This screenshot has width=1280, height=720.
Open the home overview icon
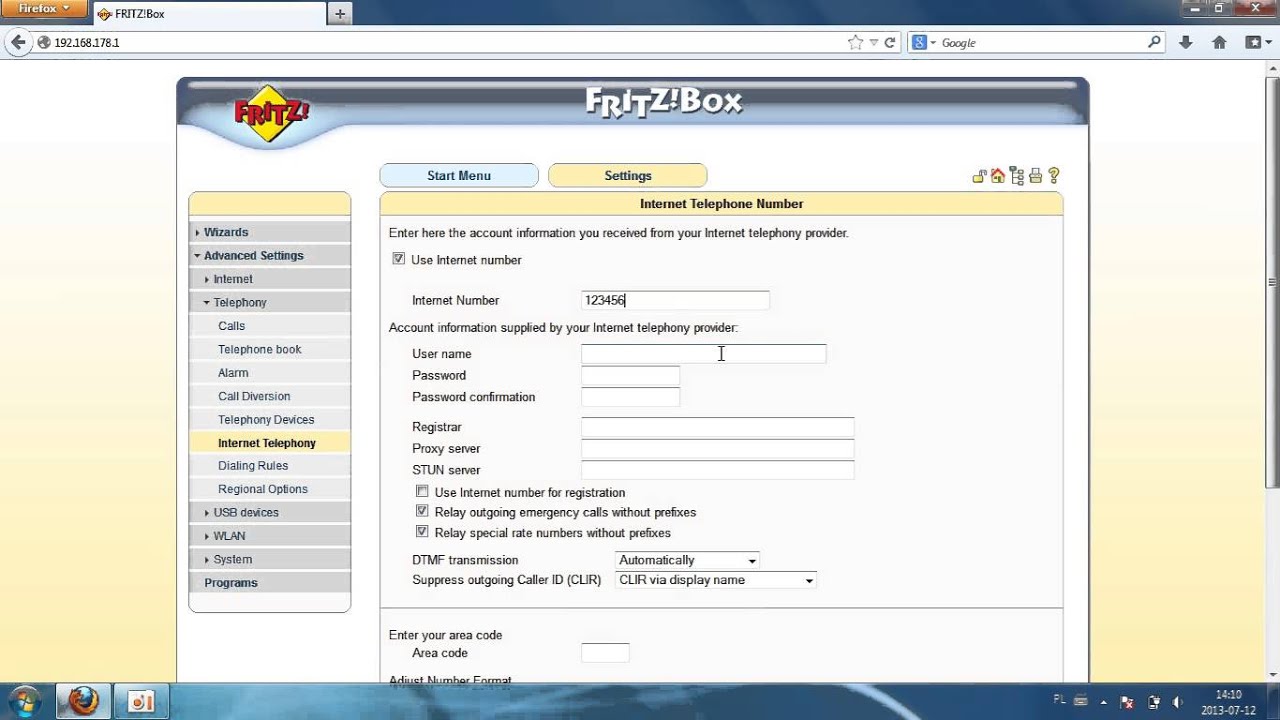point(997,176)
